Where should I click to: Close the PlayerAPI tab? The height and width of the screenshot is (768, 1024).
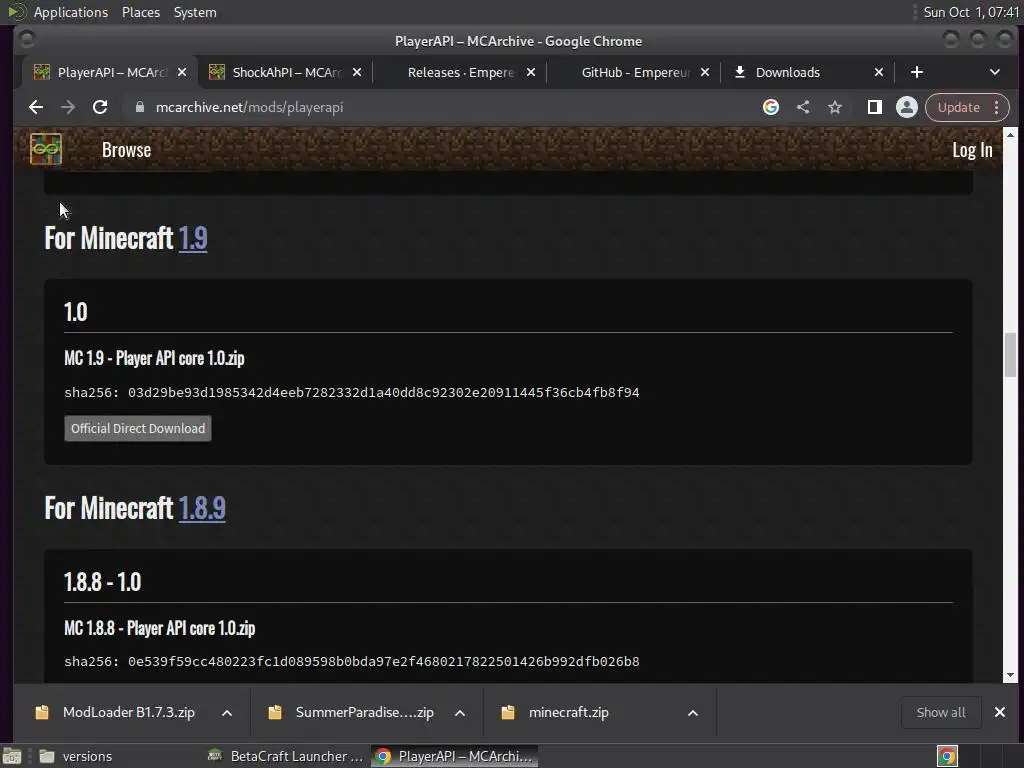point(182,72)
